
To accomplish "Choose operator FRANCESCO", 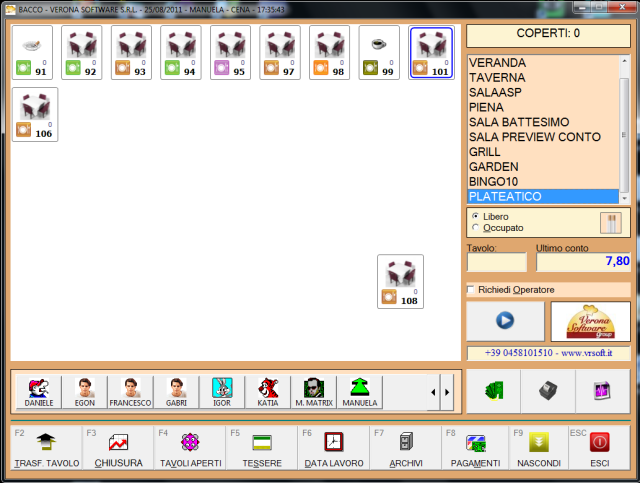I will coord(130,392).
